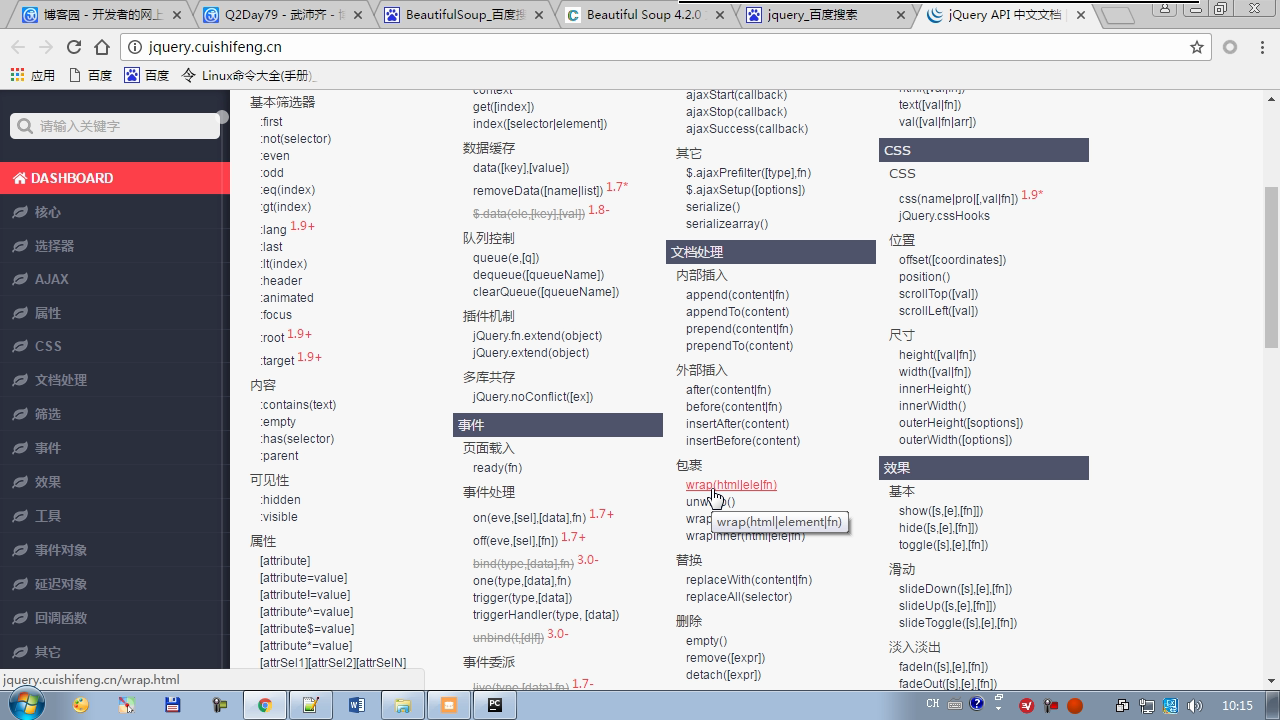The width and height of the screenshot is (1280, 720).
Task: Open the wrap(html|ele|fn) link
Action: pos(731,485)
